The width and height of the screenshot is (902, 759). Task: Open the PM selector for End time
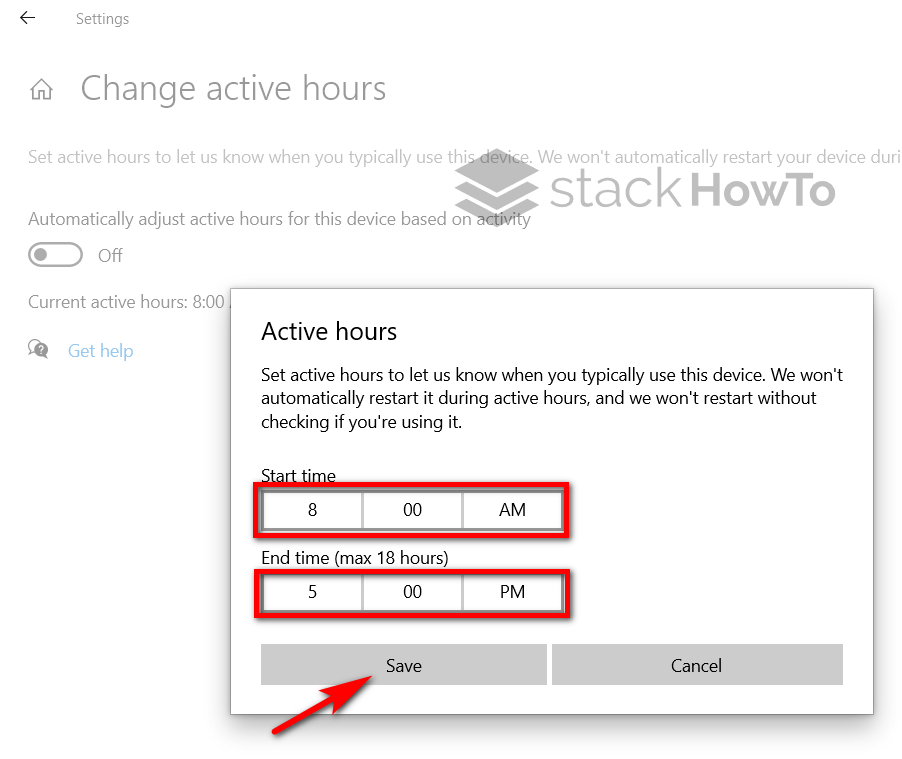[x=512, y=592]
